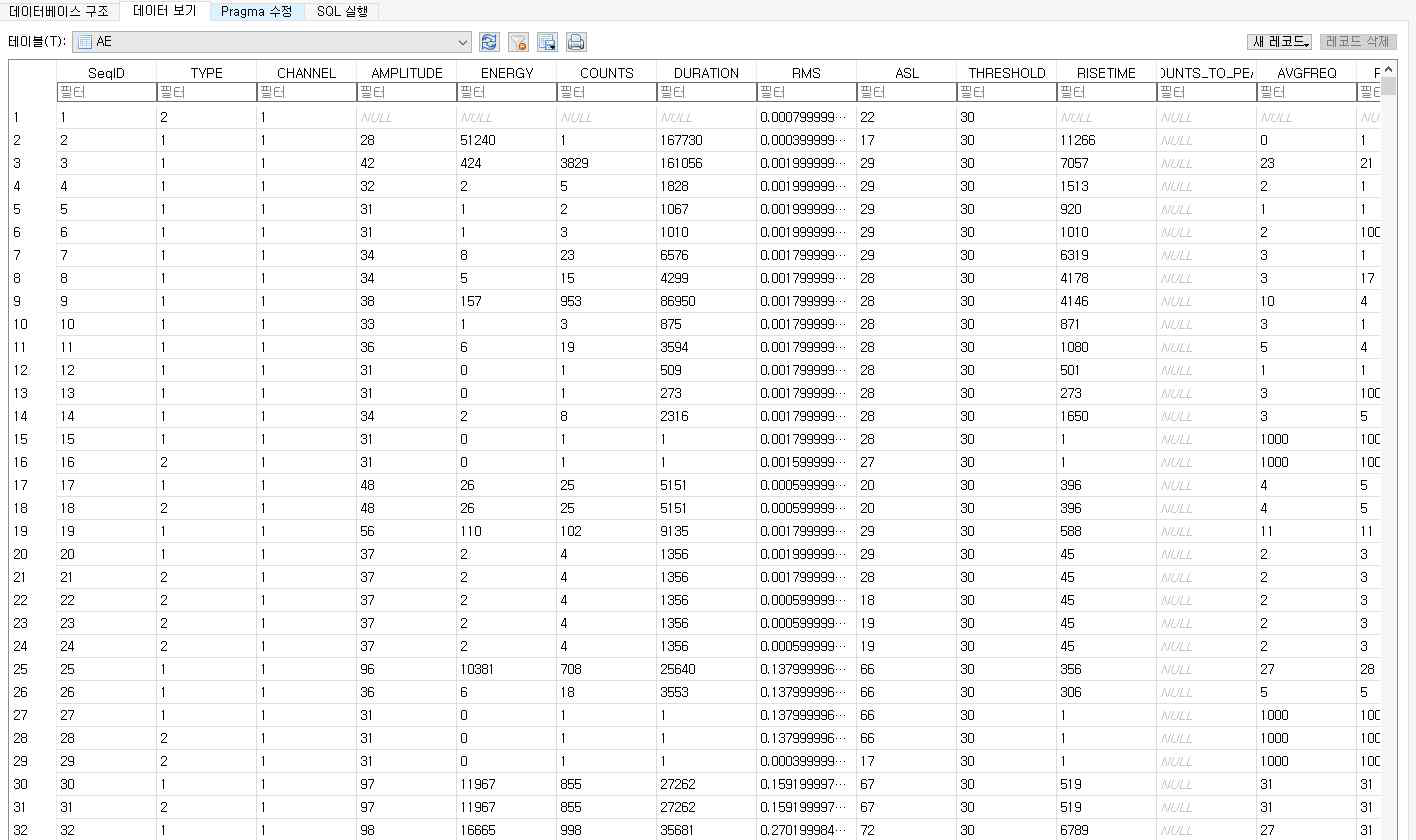The image size is (1416, 840).
Task: Select the 데이터 보기 tab
Action: (165, 11)
